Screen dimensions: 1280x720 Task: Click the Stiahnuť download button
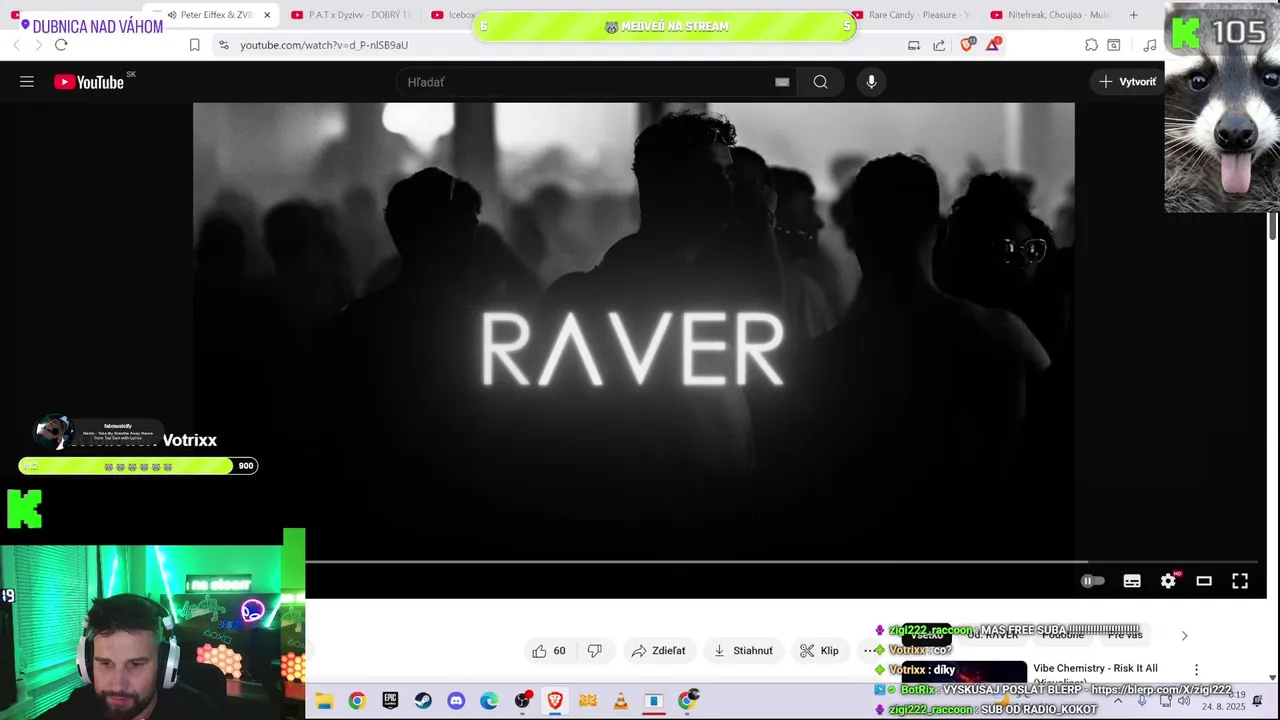(743, 651)
